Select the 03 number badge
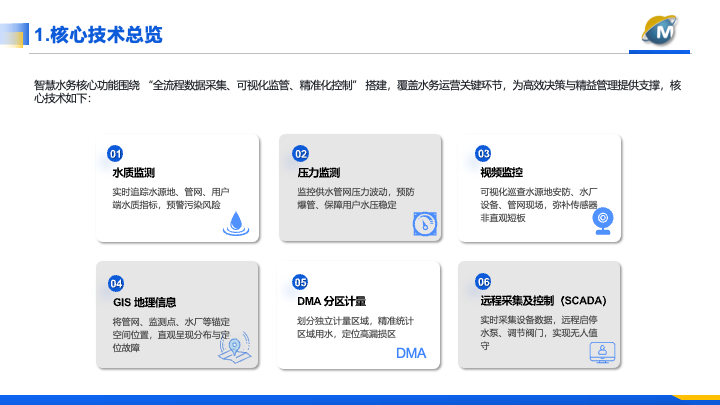 [483, 153]
